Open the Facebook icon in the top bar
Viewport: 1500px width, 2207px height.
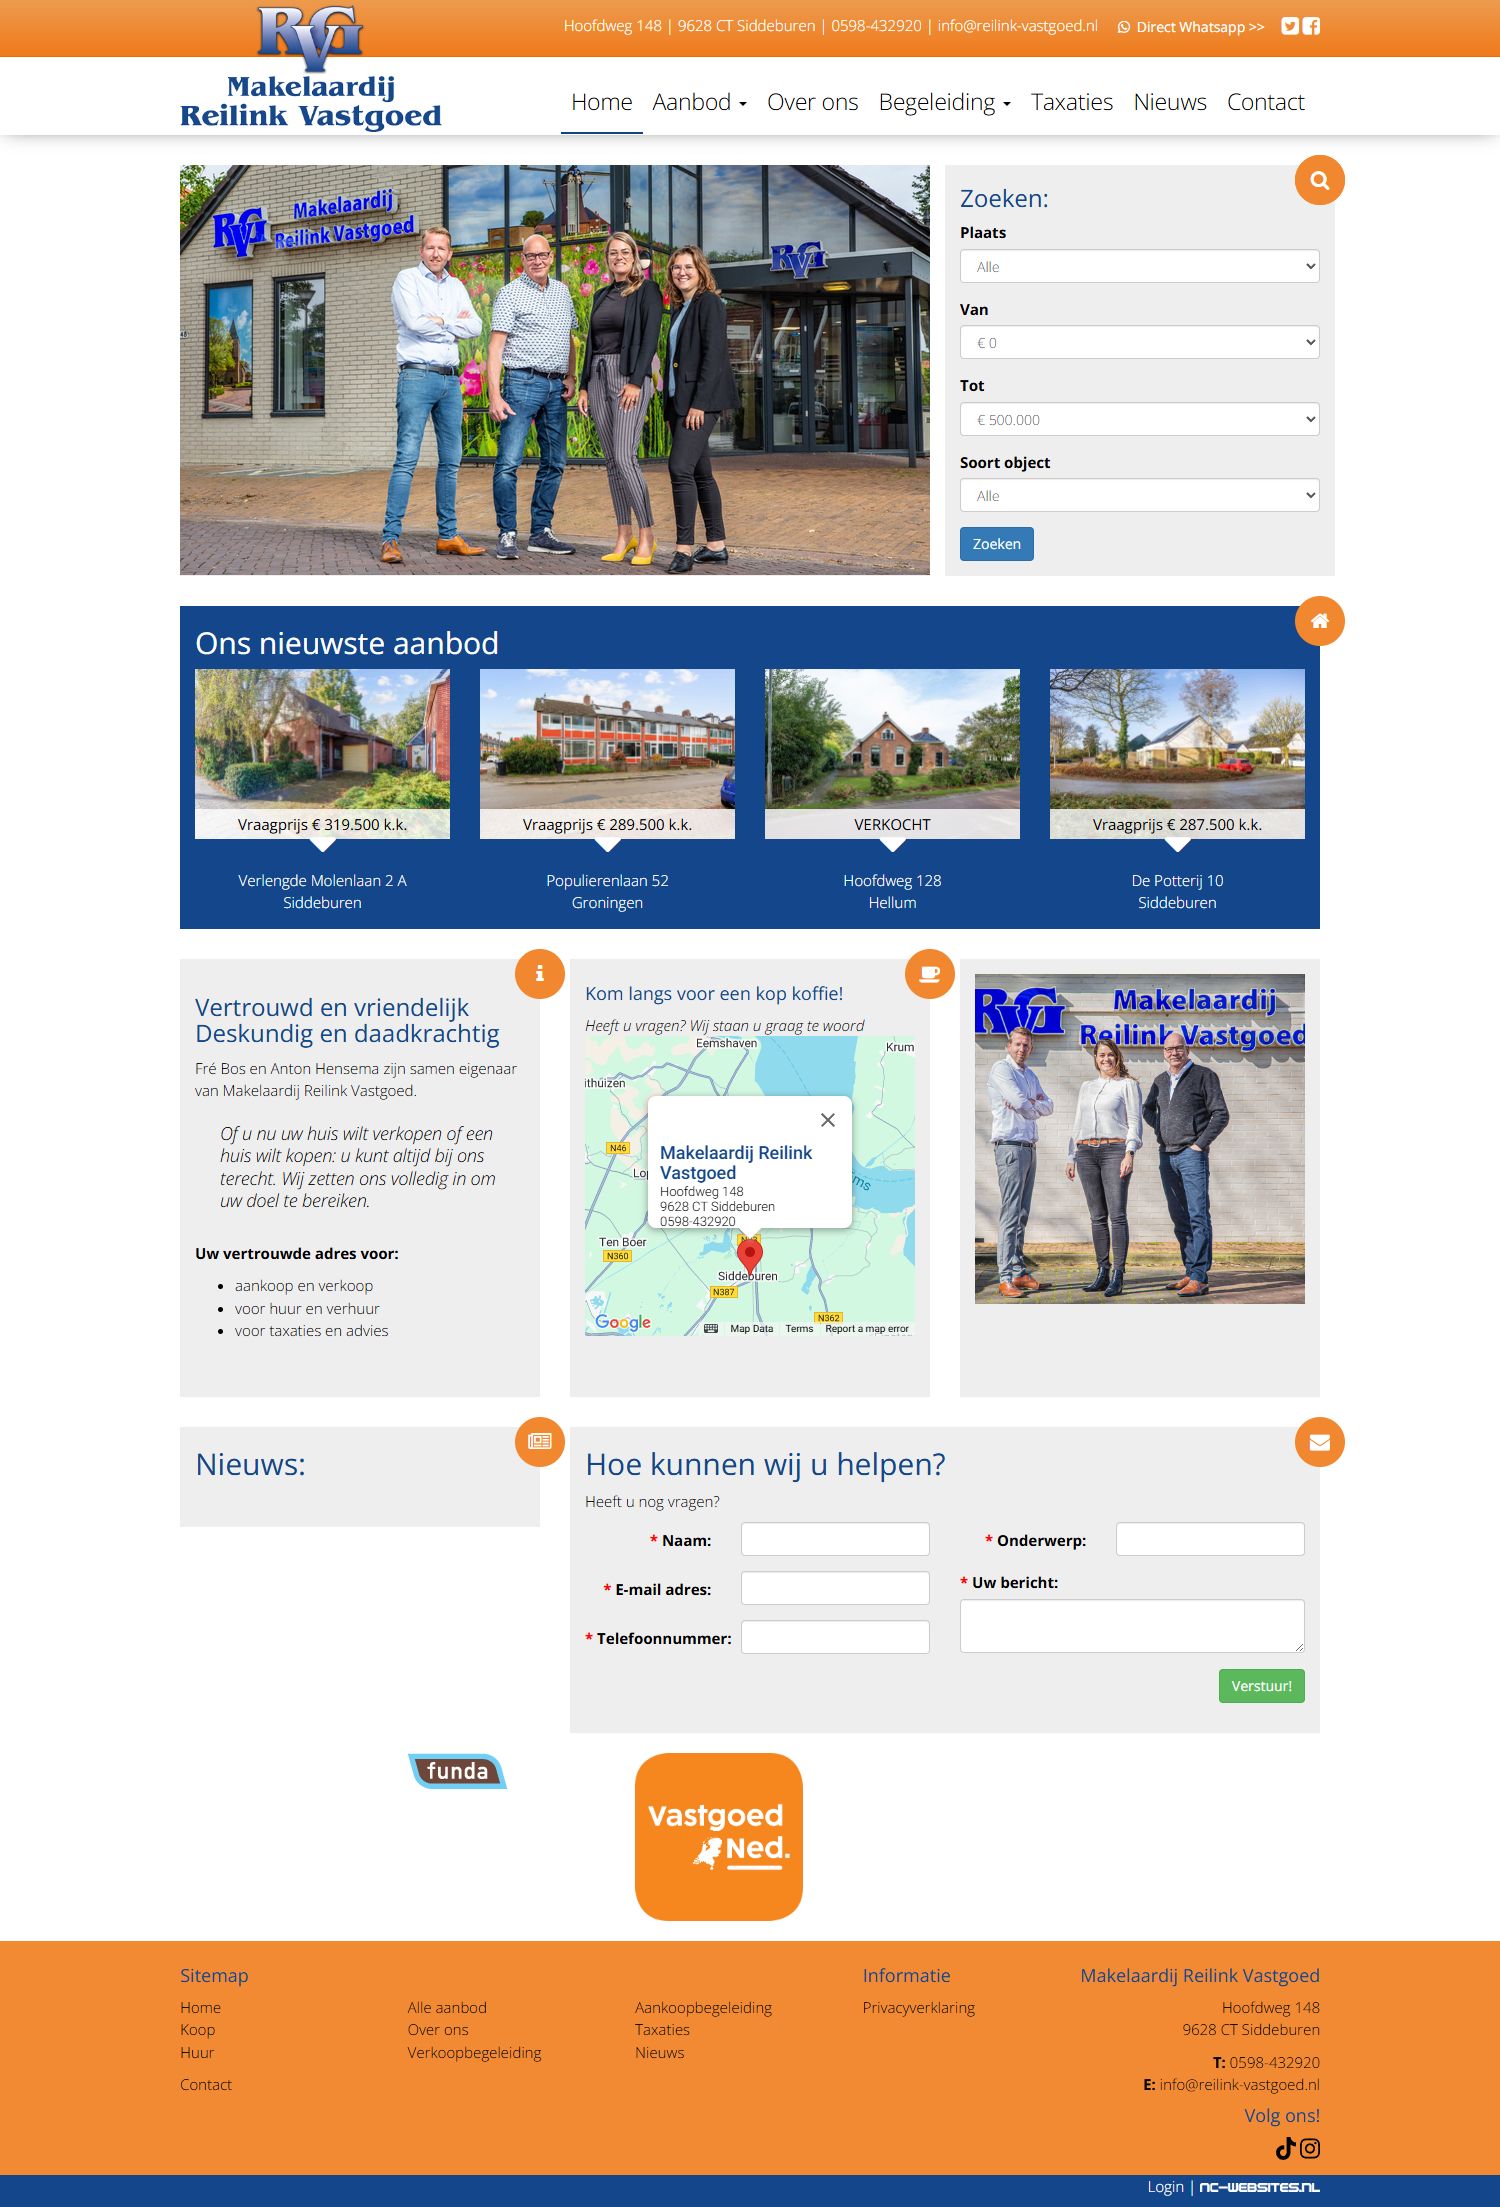click(x=1311, y=26)
